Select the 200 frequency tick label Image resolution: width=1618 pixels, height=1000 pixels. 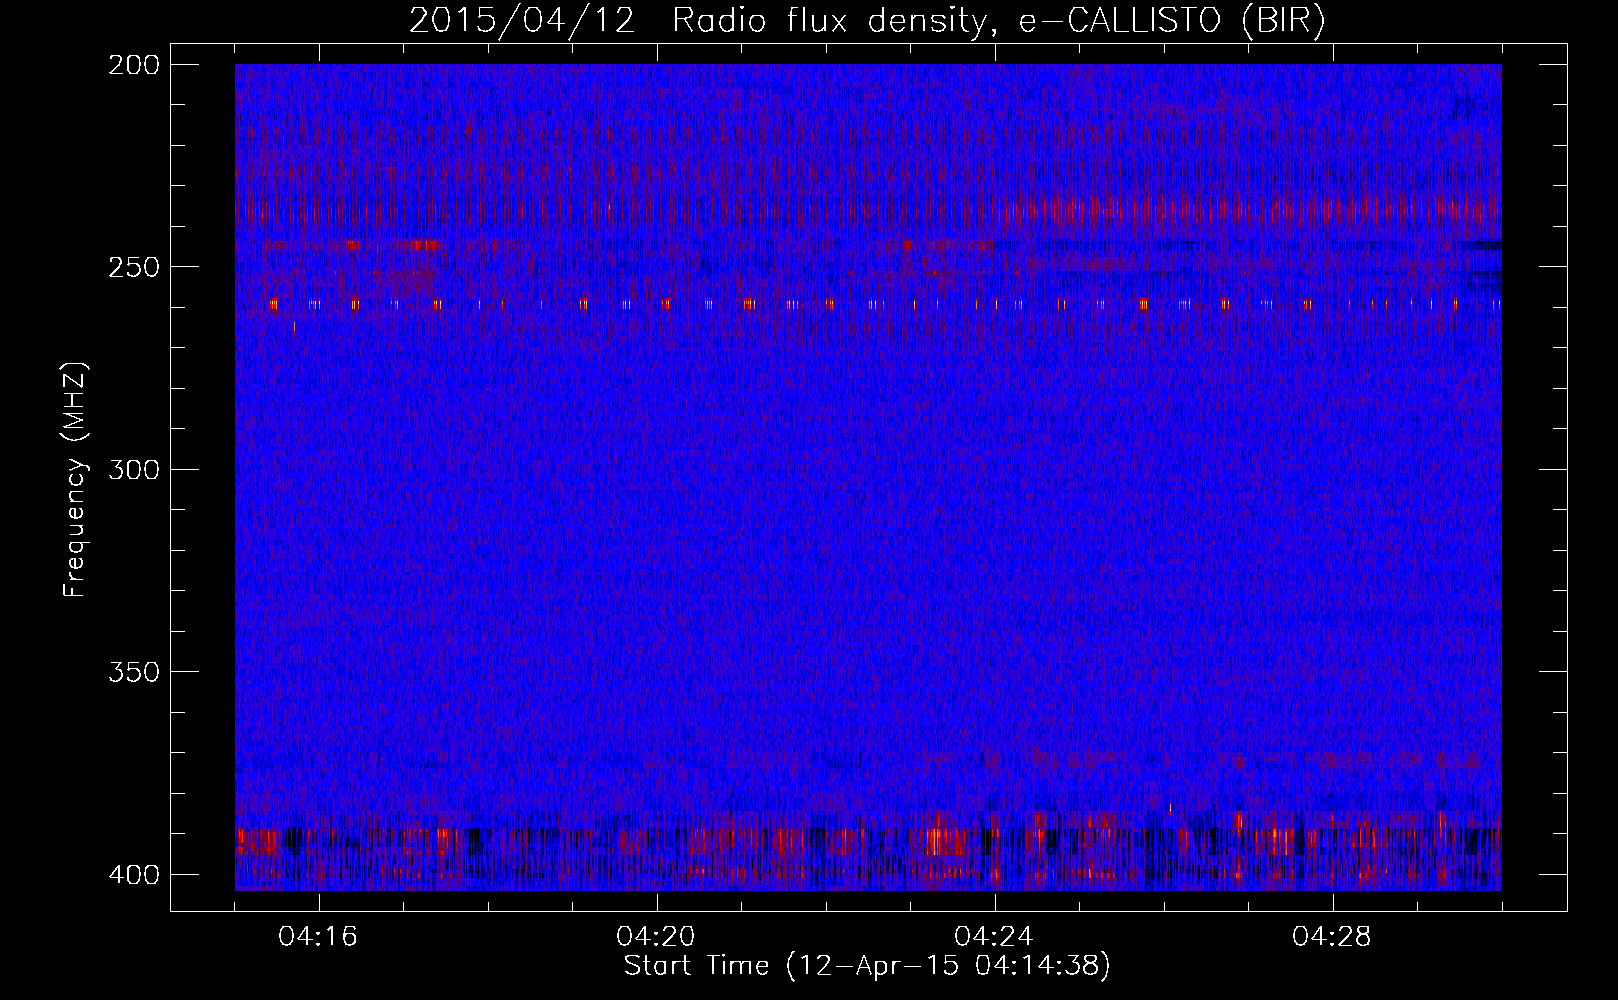tap(133, 65)
